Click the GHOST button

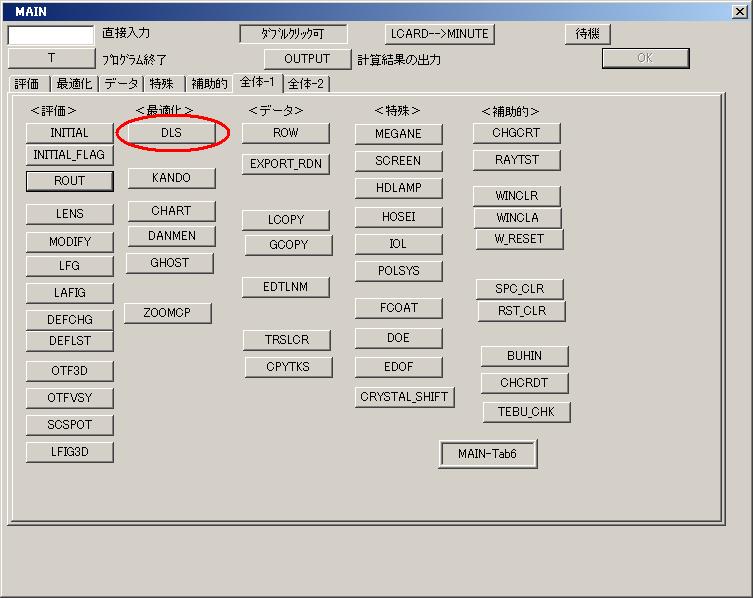(x=170, y=263)
